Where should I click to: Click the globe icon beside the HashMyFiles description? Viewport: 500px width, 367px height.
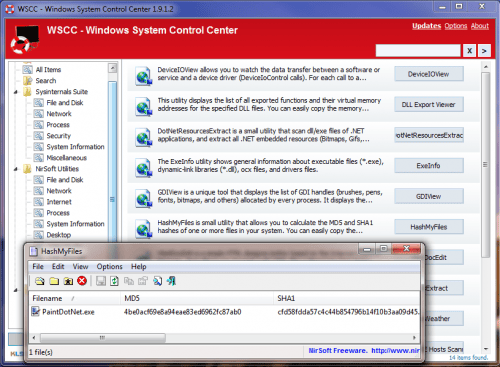point(144,229)
